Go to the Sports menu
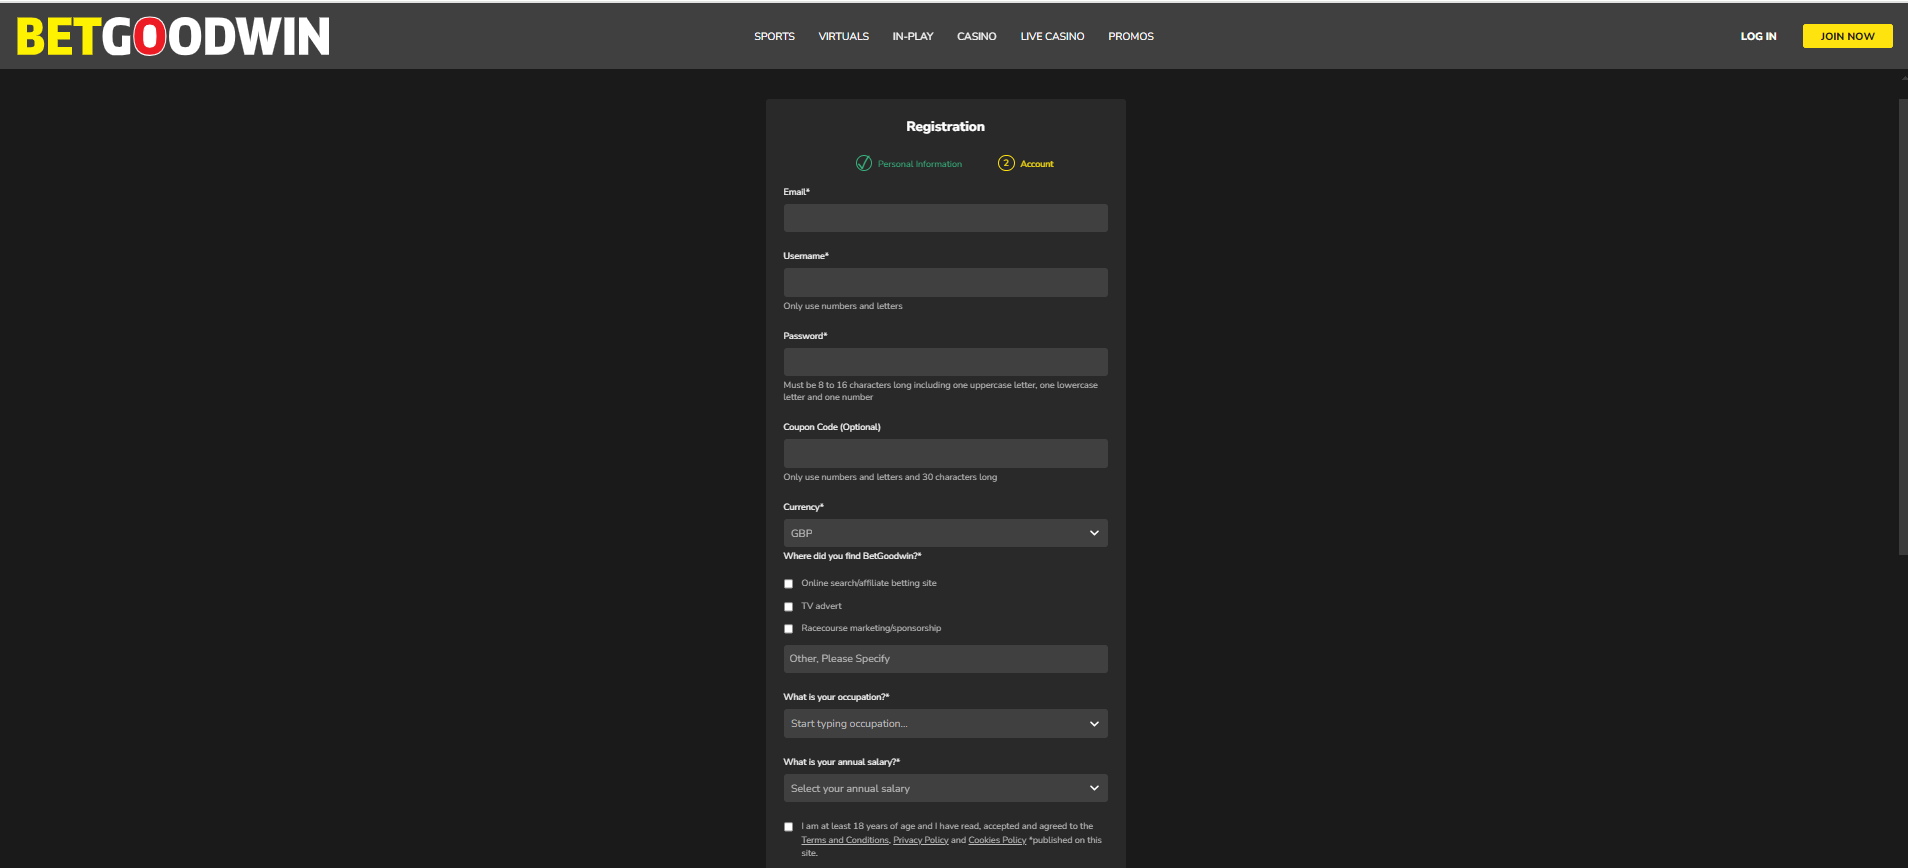This screenshot has width=1908, height=868. point(774,36)
